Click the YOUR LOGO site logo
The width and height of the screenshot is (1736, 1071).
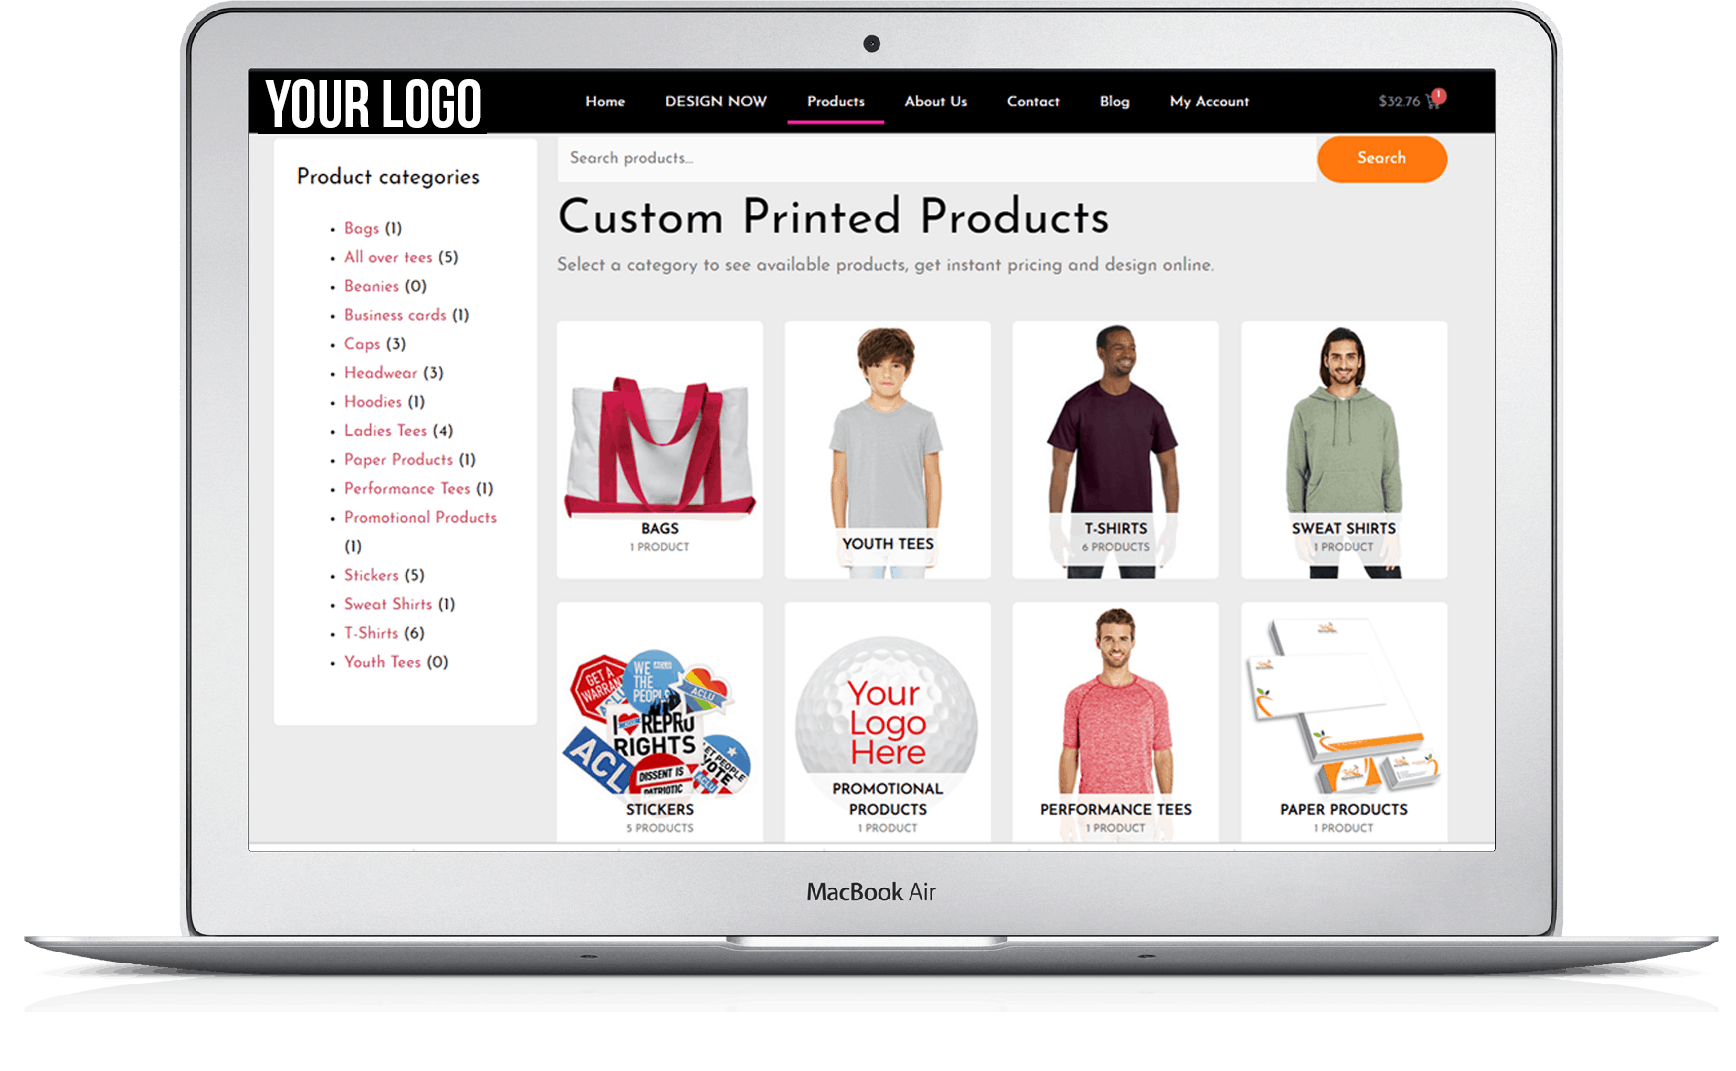click(x=373, y=103)
